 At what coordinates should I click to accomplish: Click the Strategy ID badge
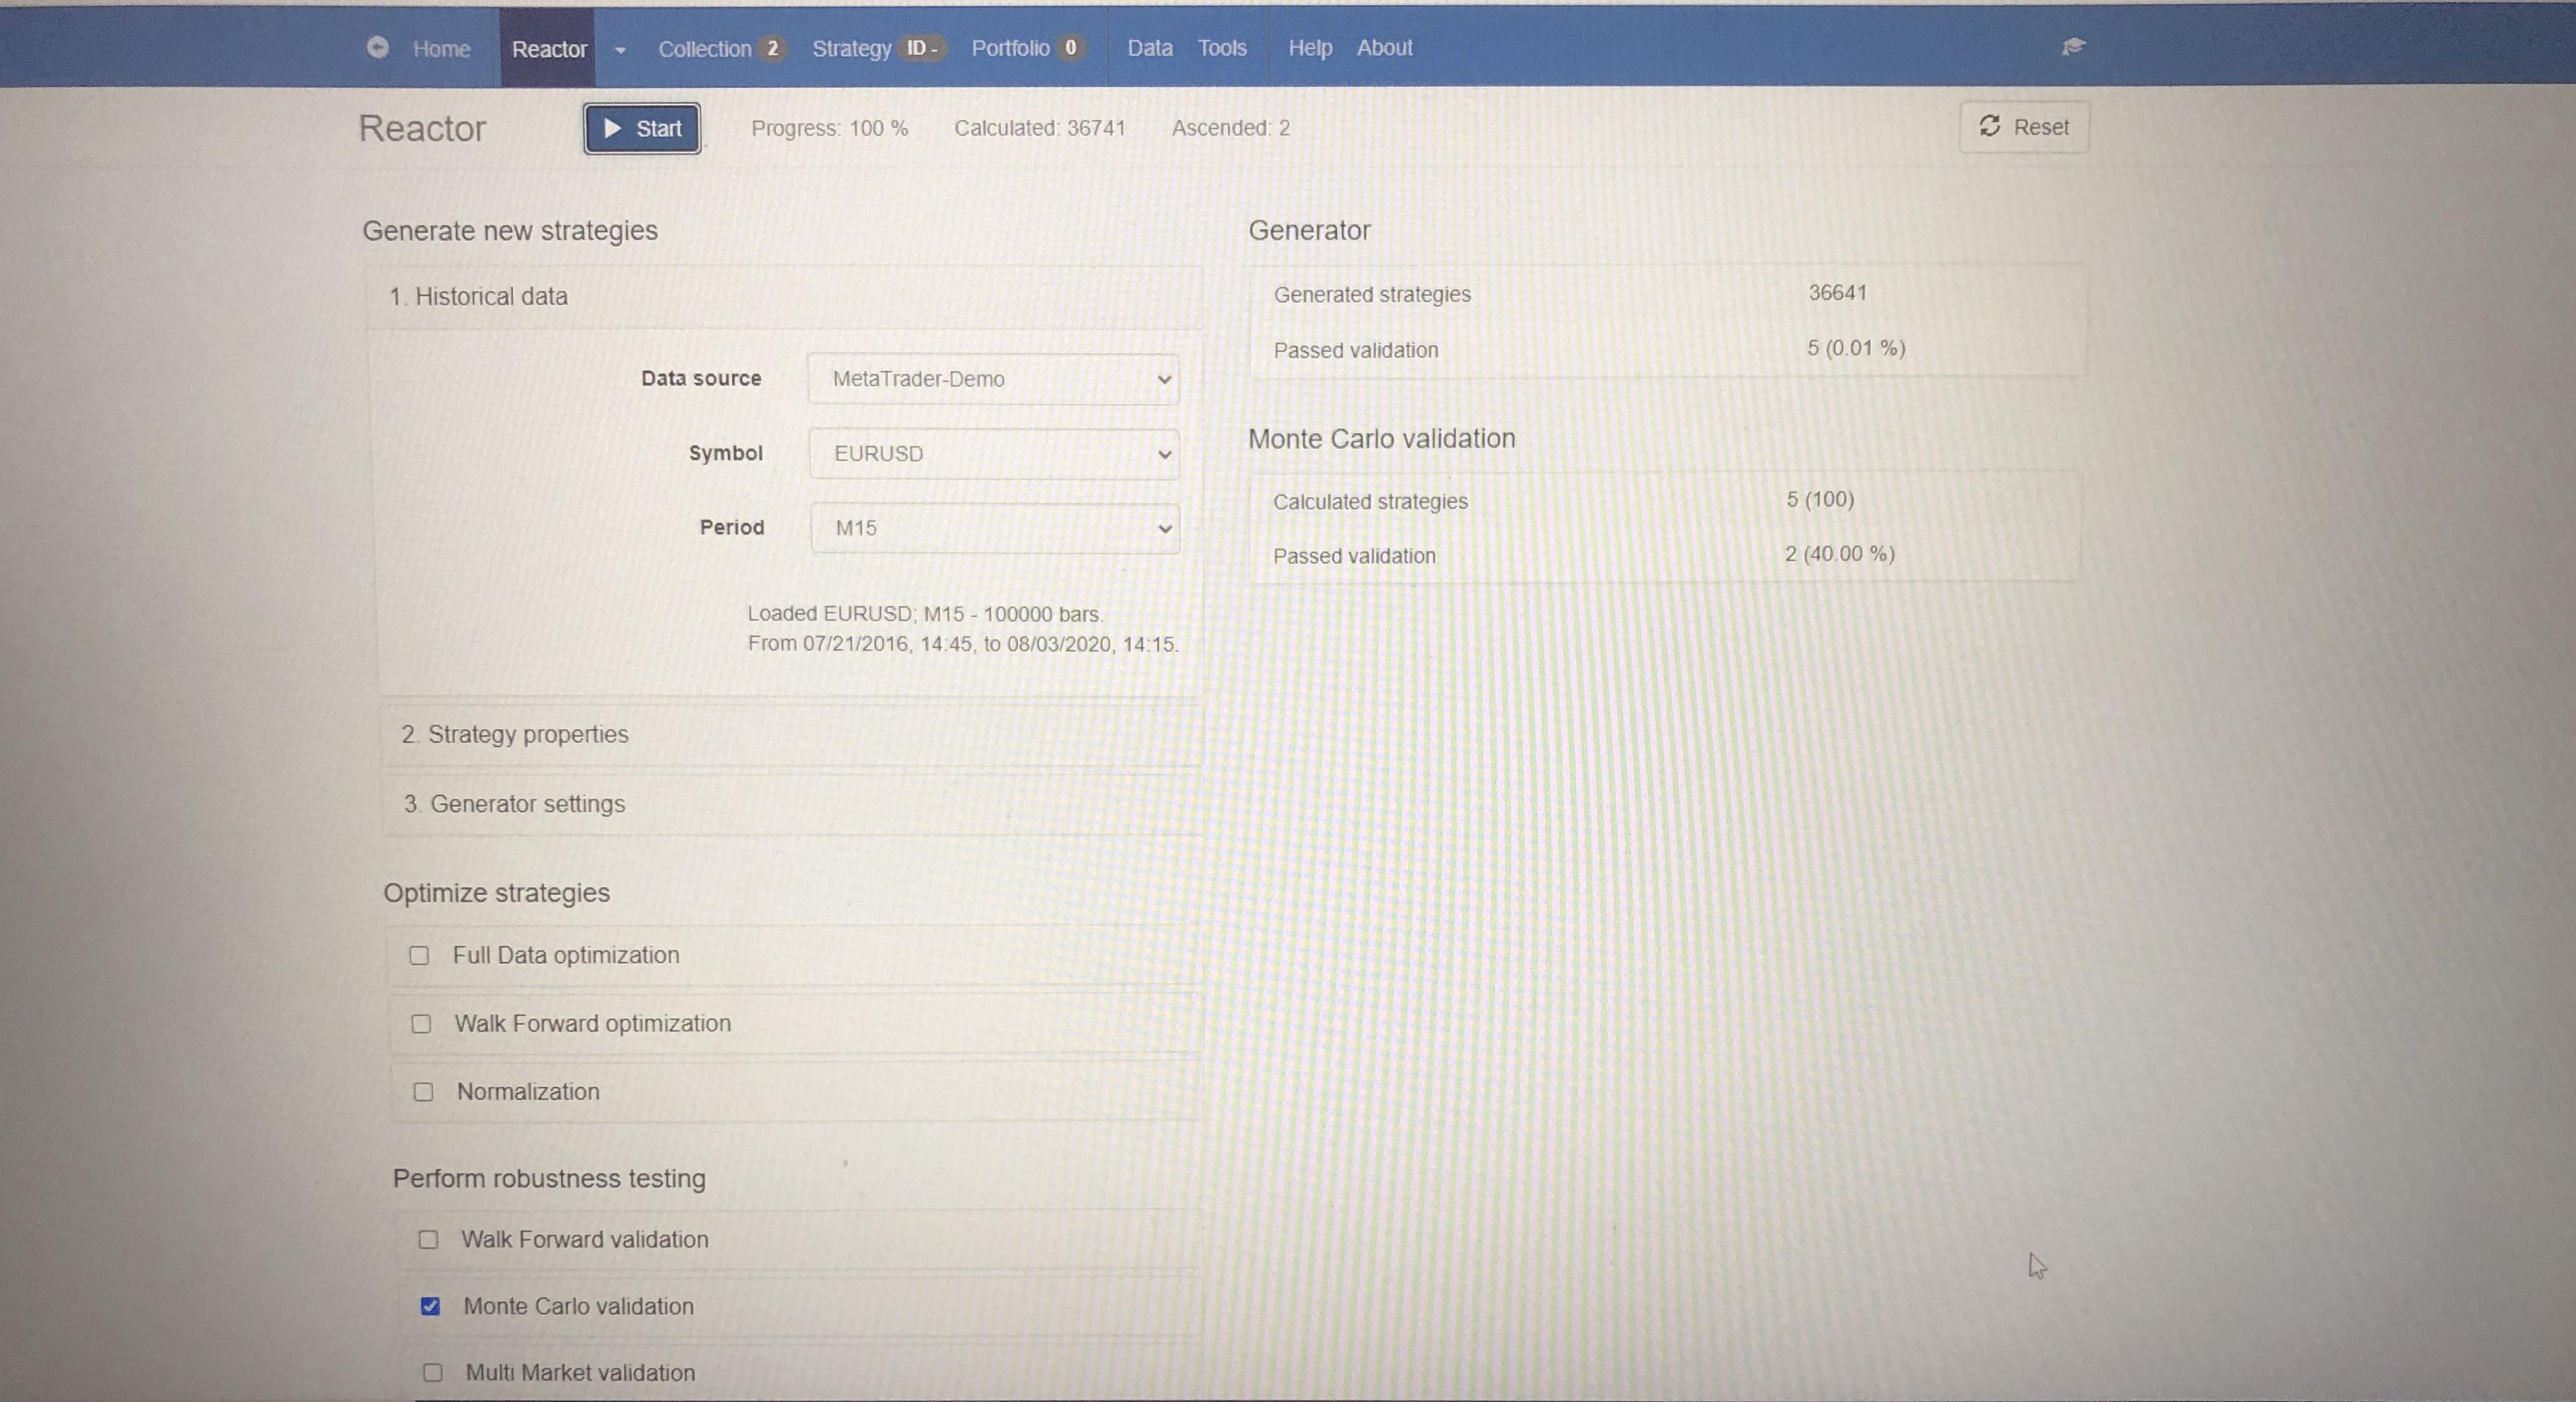[921, 48]
